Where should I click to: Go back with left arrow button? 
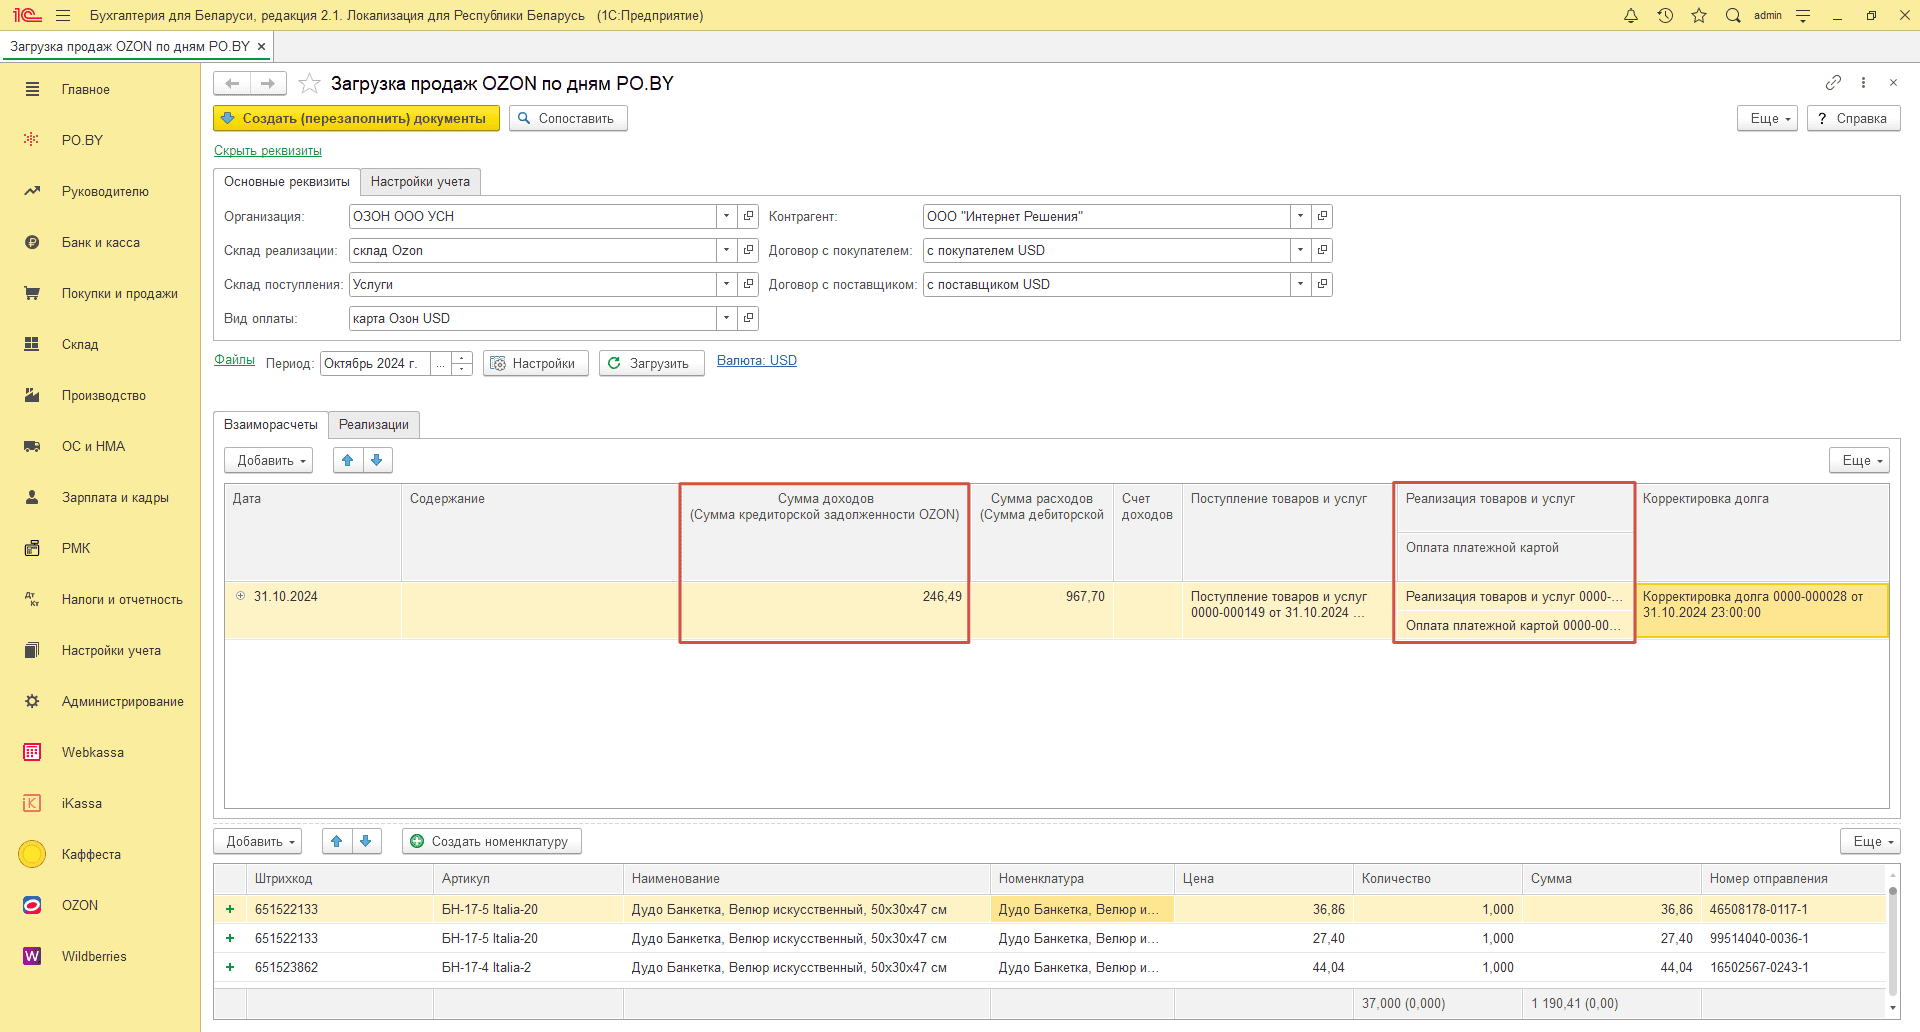(232, 83)
